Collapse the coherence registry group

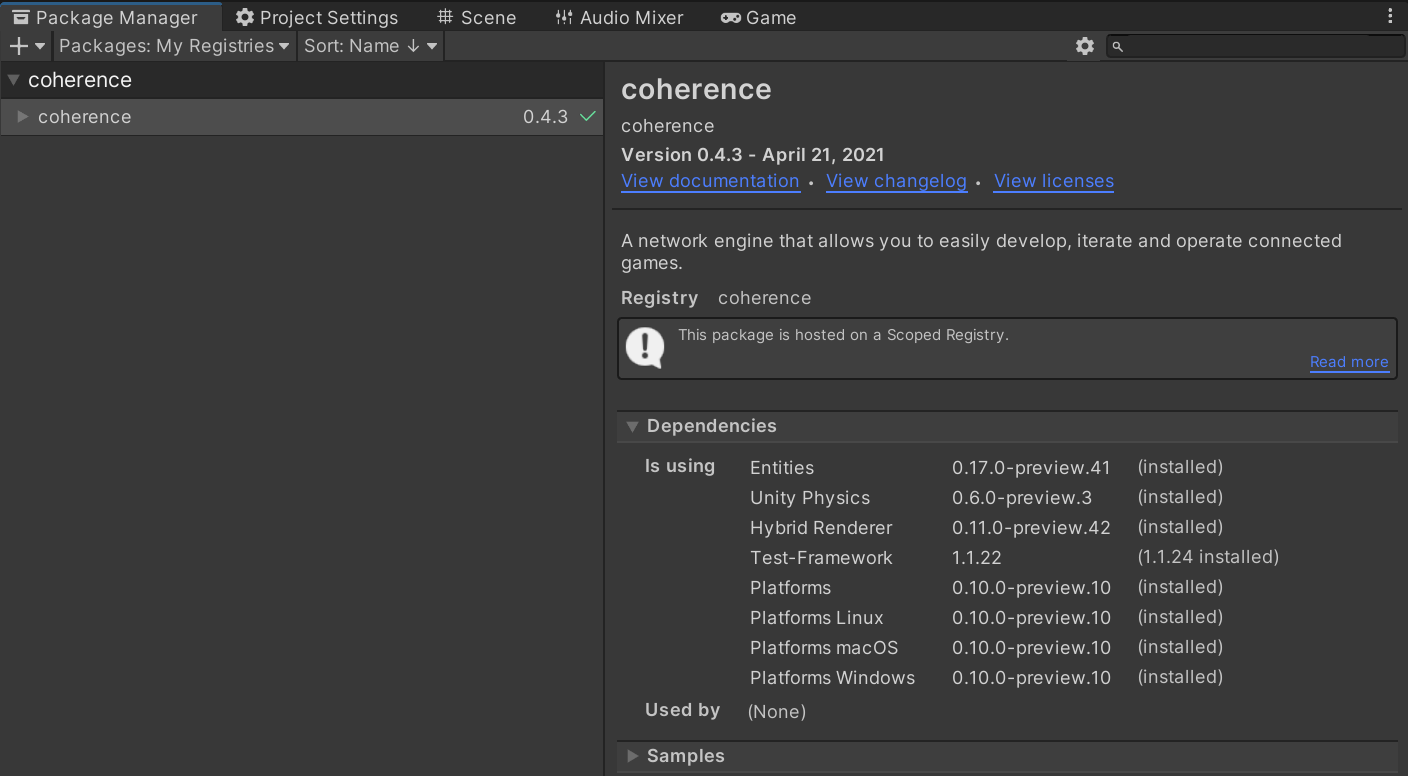[13, 80]
